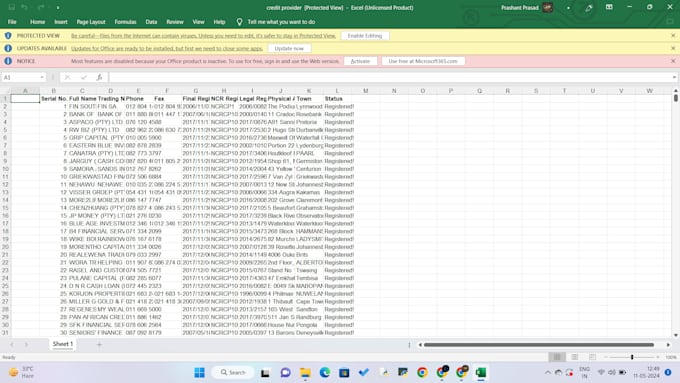Click previous sheet navigation arrow
The height and width of the screenshot is (383, 680).
(12, 344)
